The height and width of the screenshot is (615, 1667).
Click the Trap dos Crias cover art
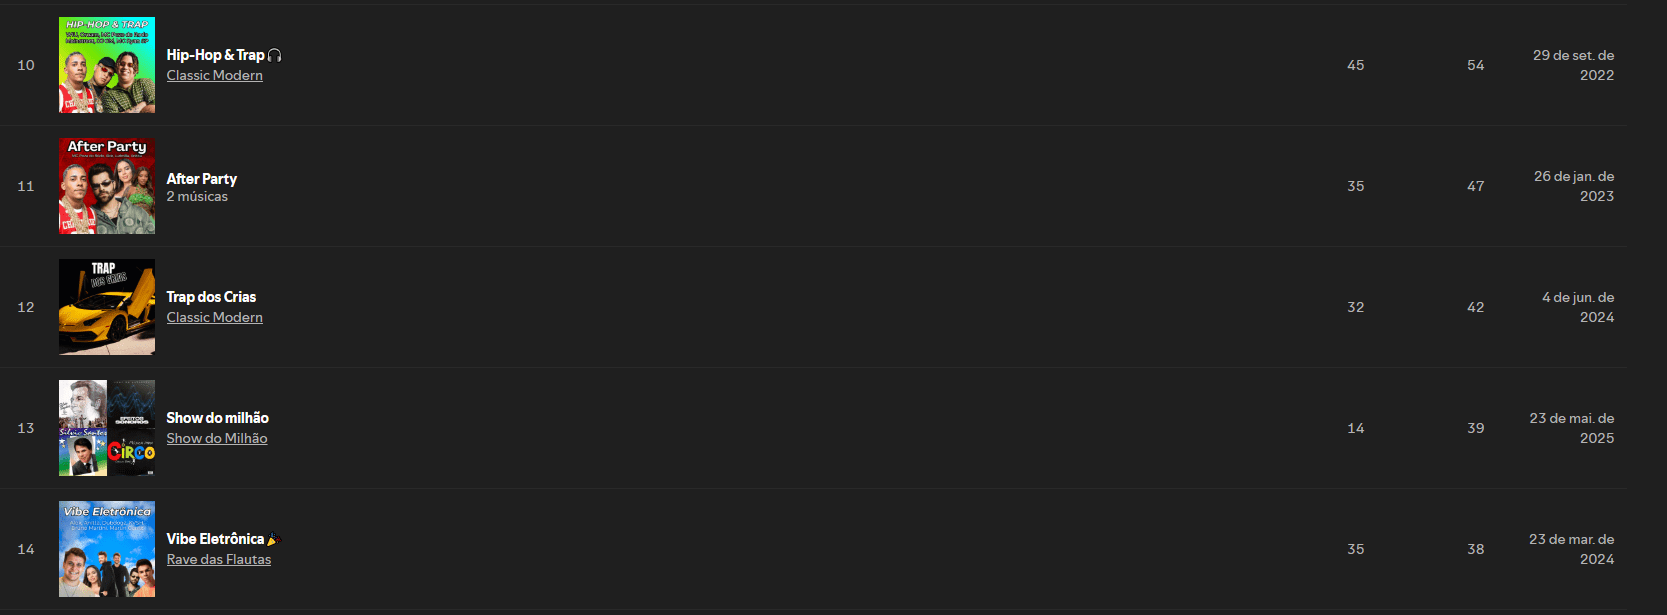click(x=107, y=307)
